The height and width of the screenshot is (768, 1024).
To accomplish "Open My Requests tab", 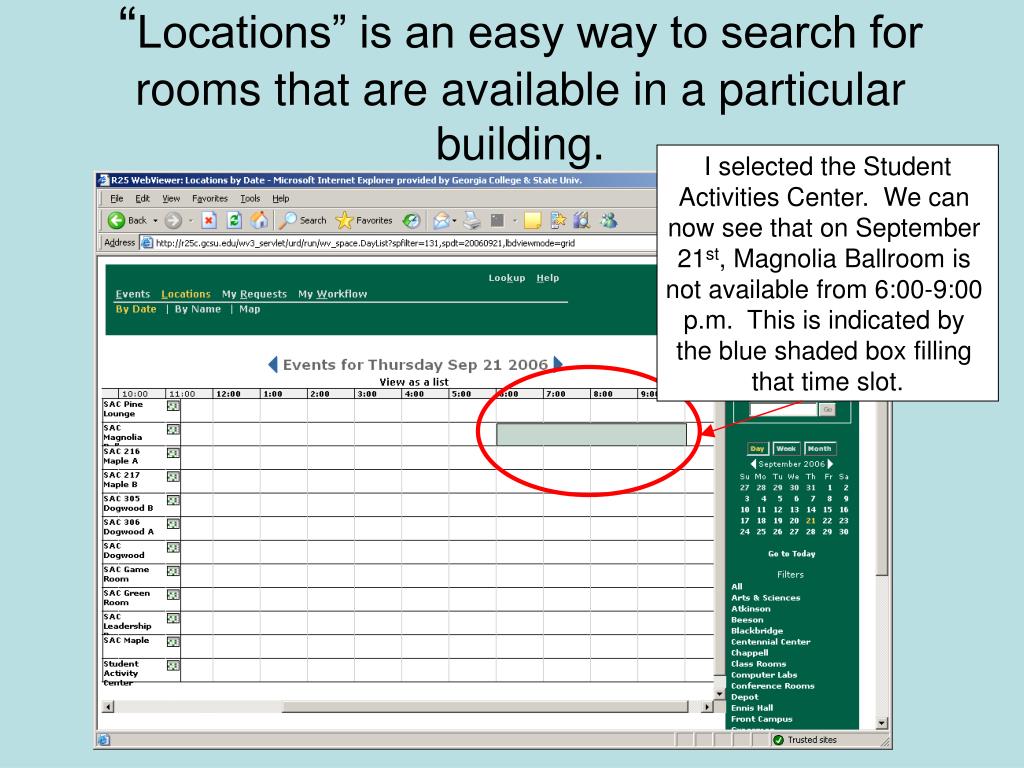I will [254, 294].
